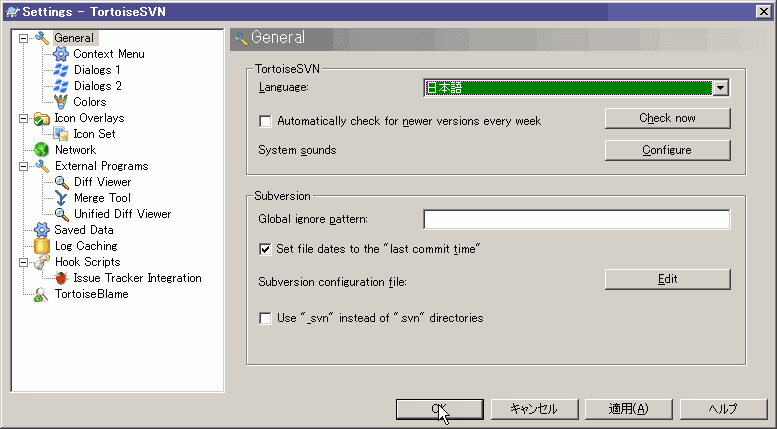Viewport: 777px width, 429px height.
Task: Open the Language dropdown arrow
Action: 721,88
